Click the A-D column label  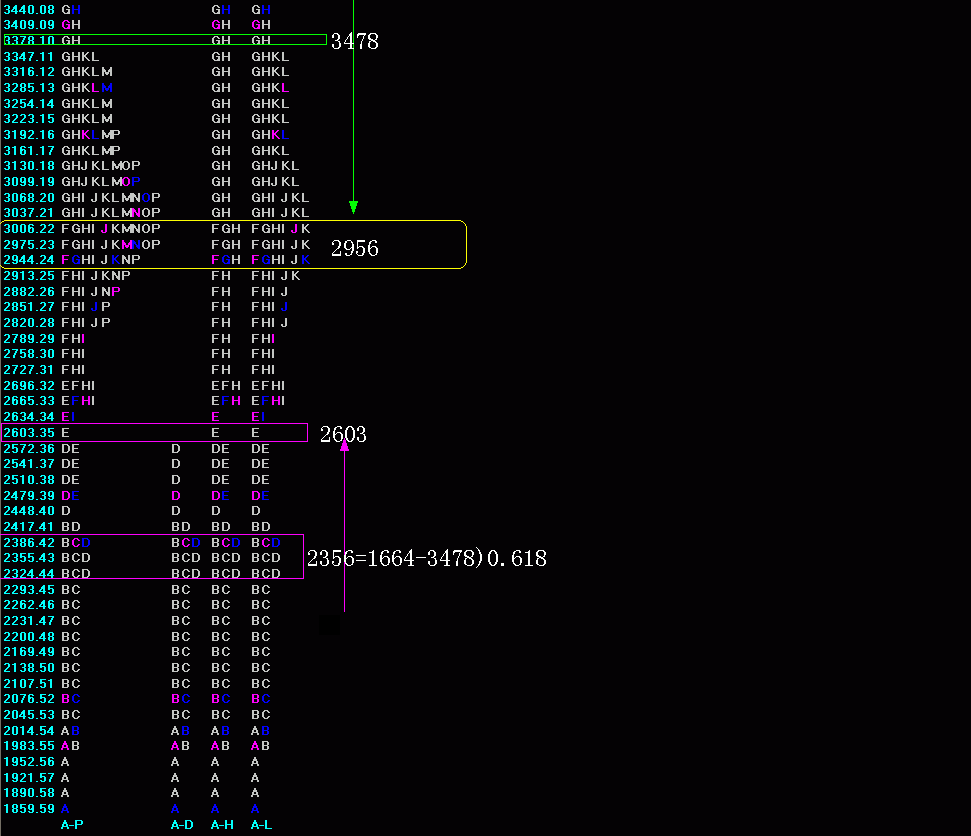(x=182, y=825)
